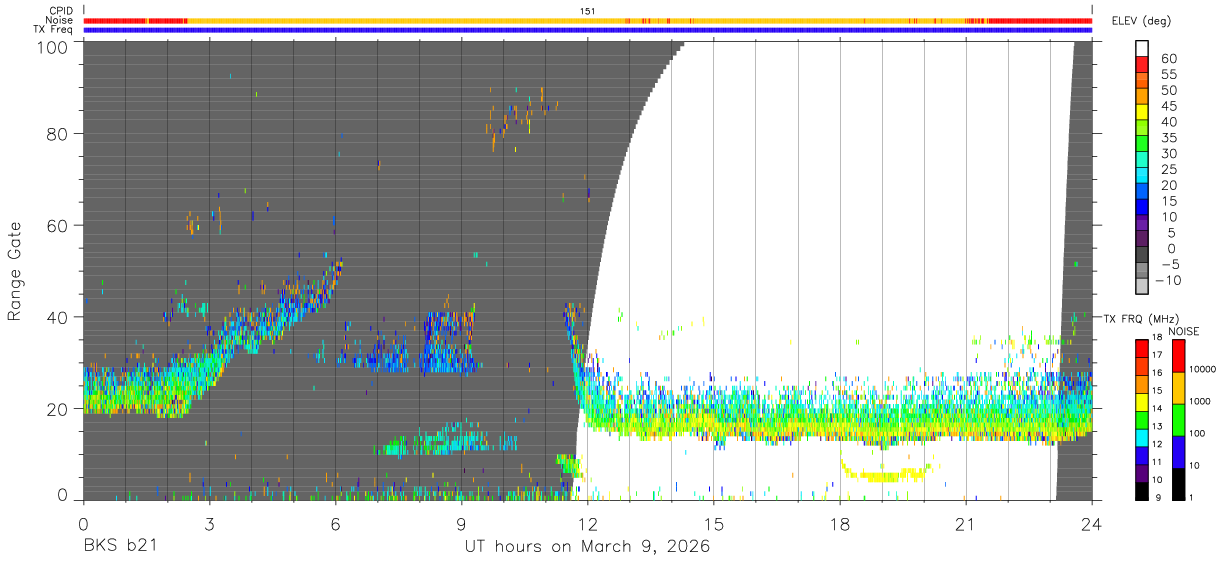Click the Range Gate y-axis title
The height and width of the screenshot is (567, 1228).
click(15, 271)
